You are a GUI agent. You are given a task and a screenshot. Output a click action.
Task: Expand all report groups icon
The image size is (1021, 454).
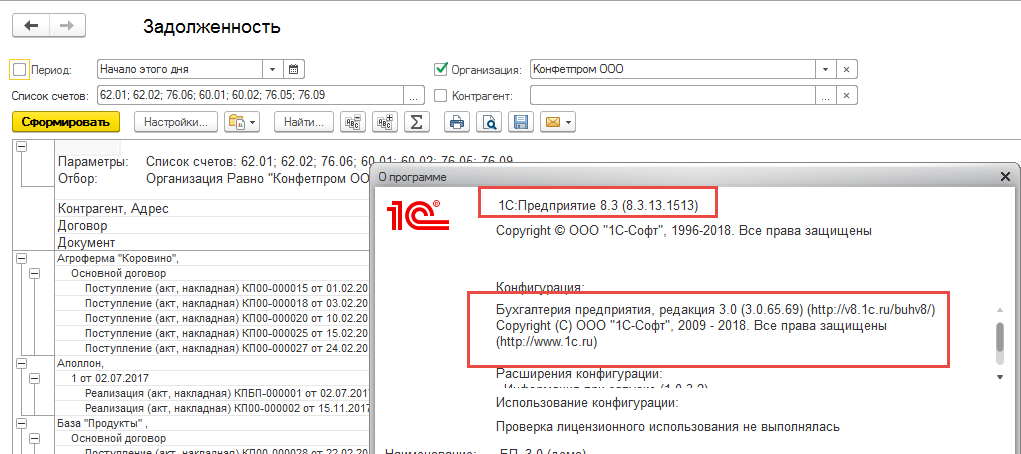[x=387, y=122]
